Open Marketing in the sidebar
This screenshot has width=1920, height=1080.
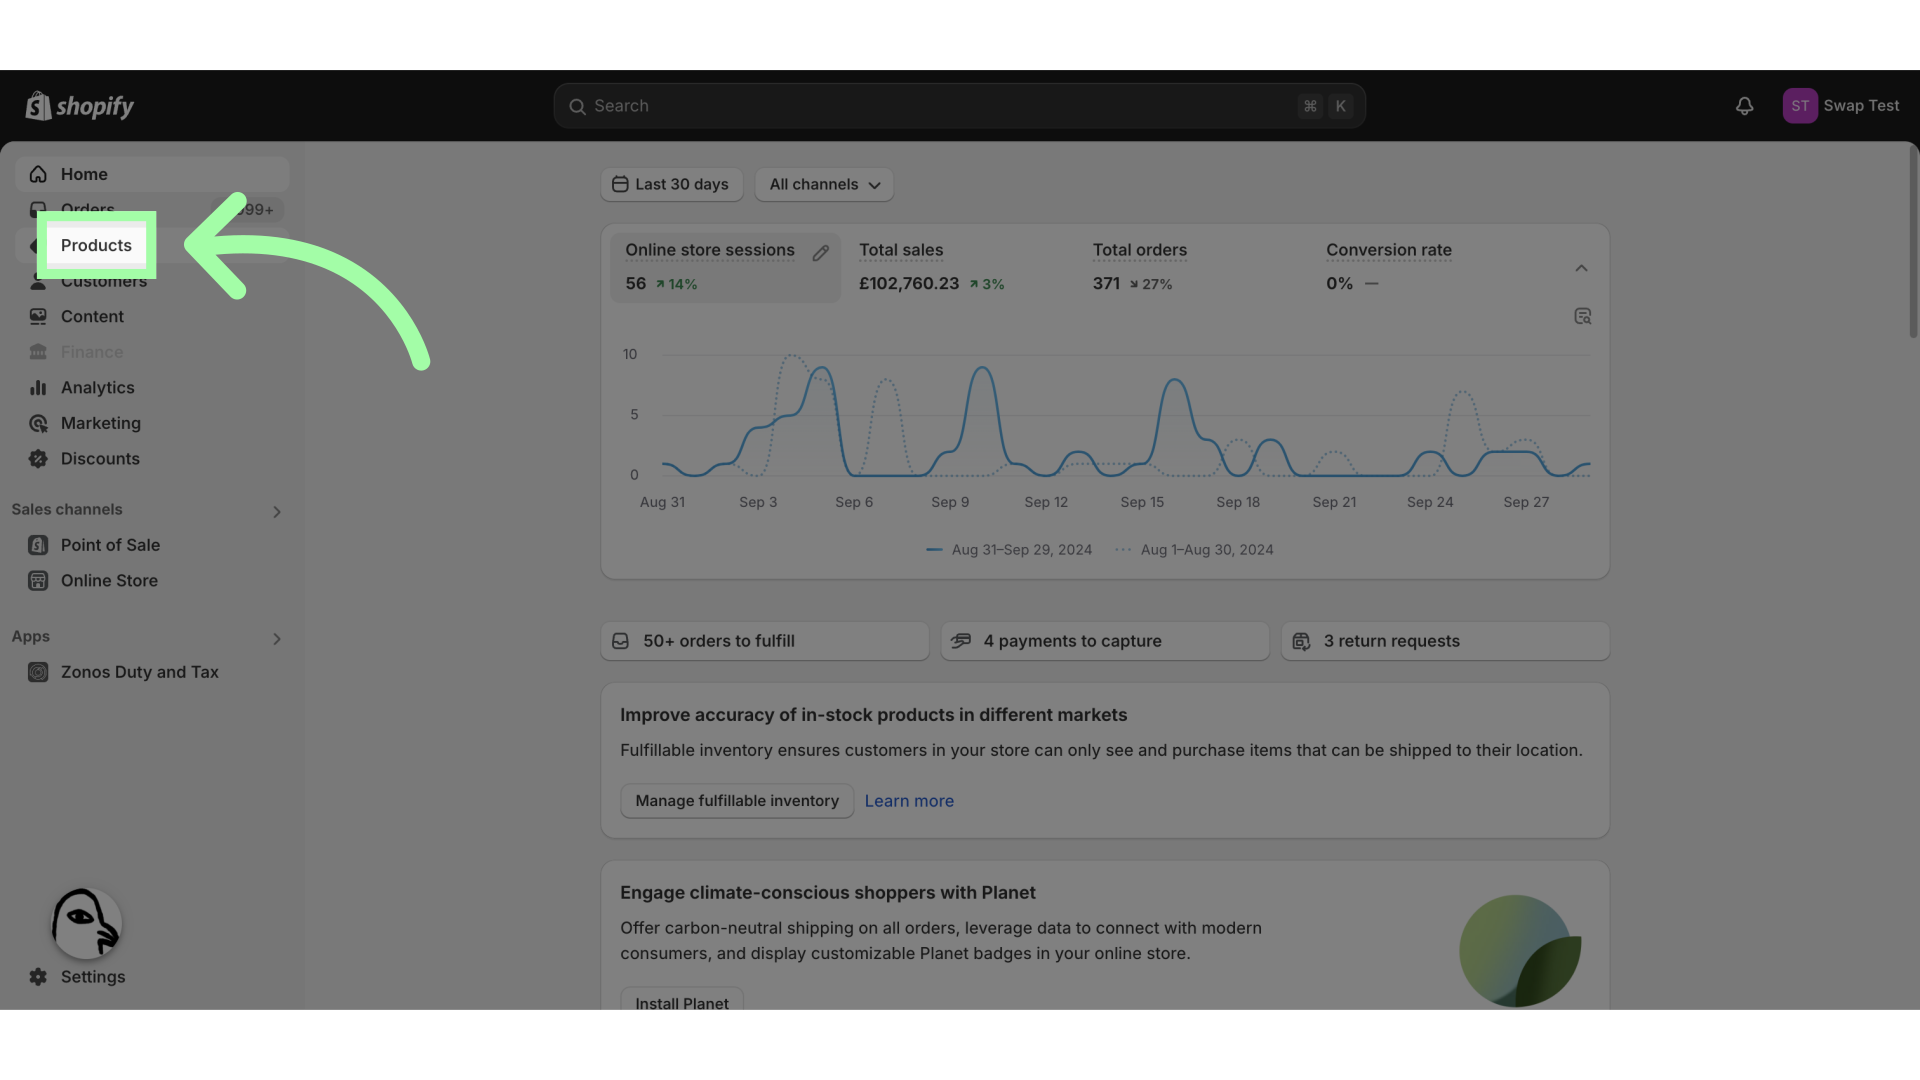pos(152,423)
